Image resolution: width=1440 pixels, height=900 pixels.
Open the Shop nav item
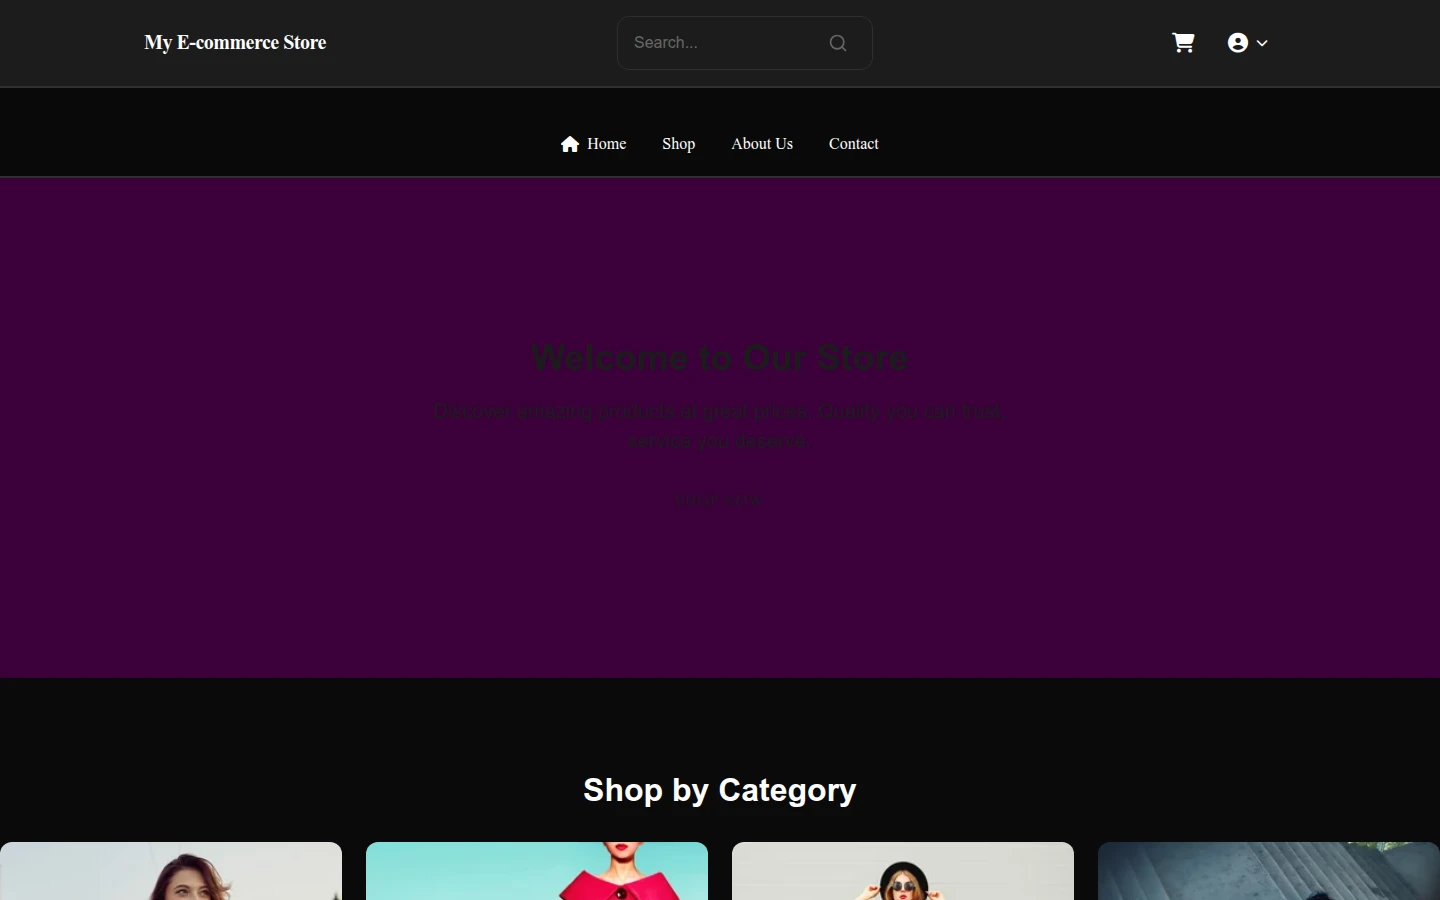click(x=679, y=144)
